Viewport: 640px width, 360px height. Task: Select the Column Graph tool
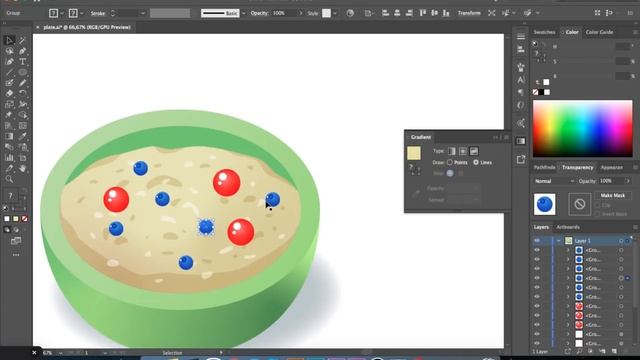9,158
